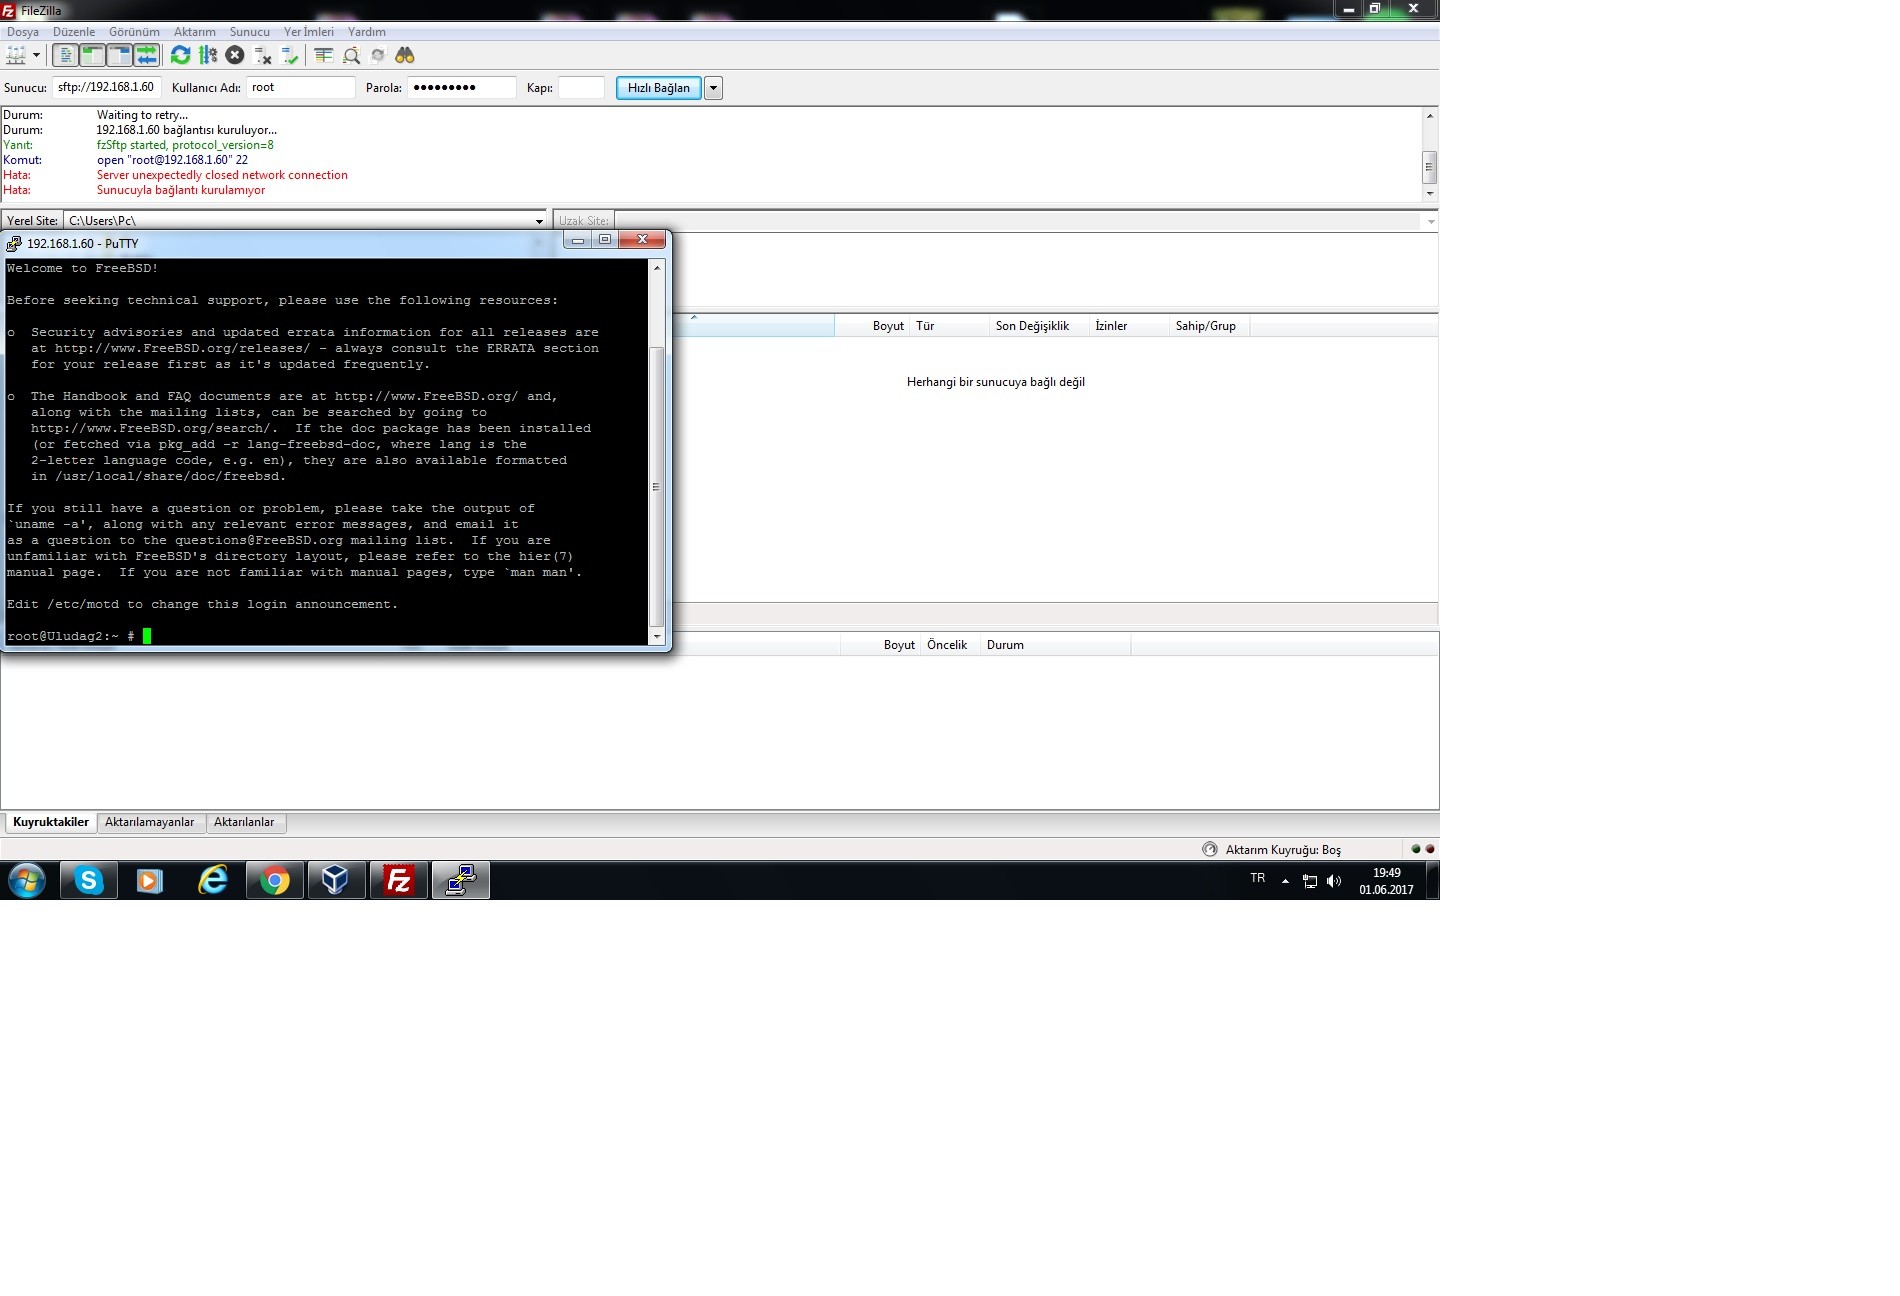Click the PuTTY window system menu icon

[x=14, y=243]
